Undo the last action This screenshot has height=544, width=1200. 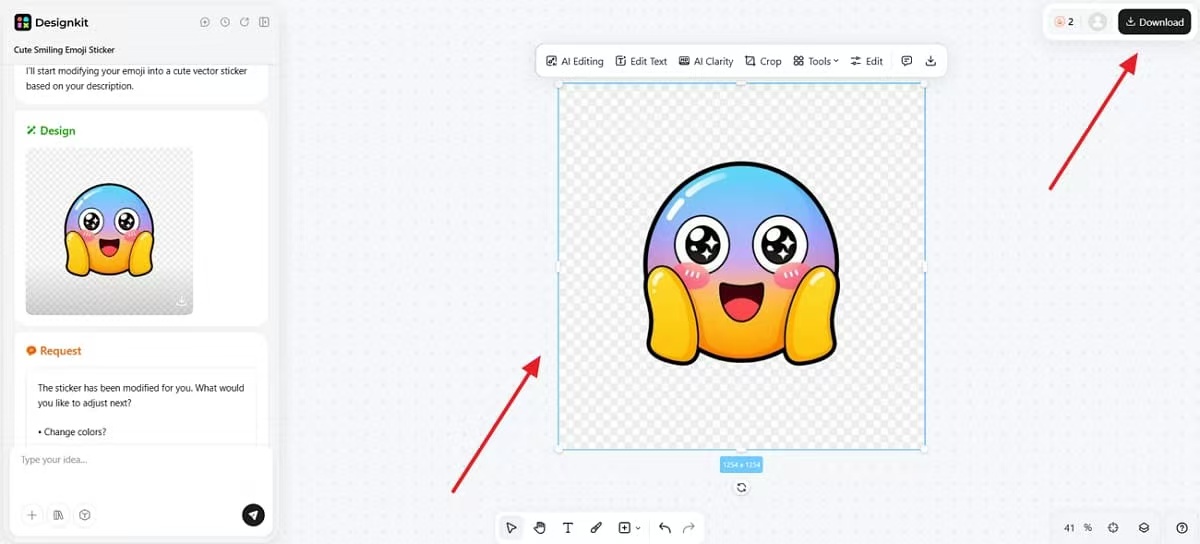click(x=665, y=528)
